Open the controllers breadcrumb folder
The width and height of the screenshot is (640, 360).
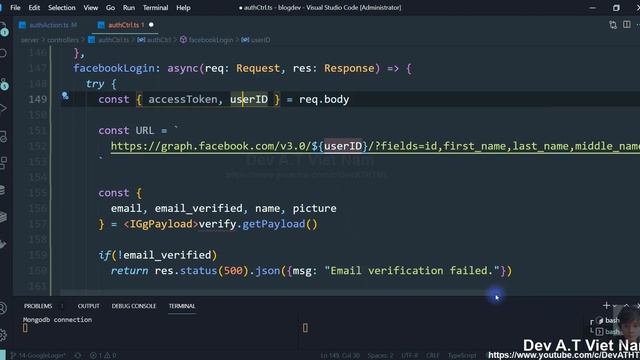(62, 40)
